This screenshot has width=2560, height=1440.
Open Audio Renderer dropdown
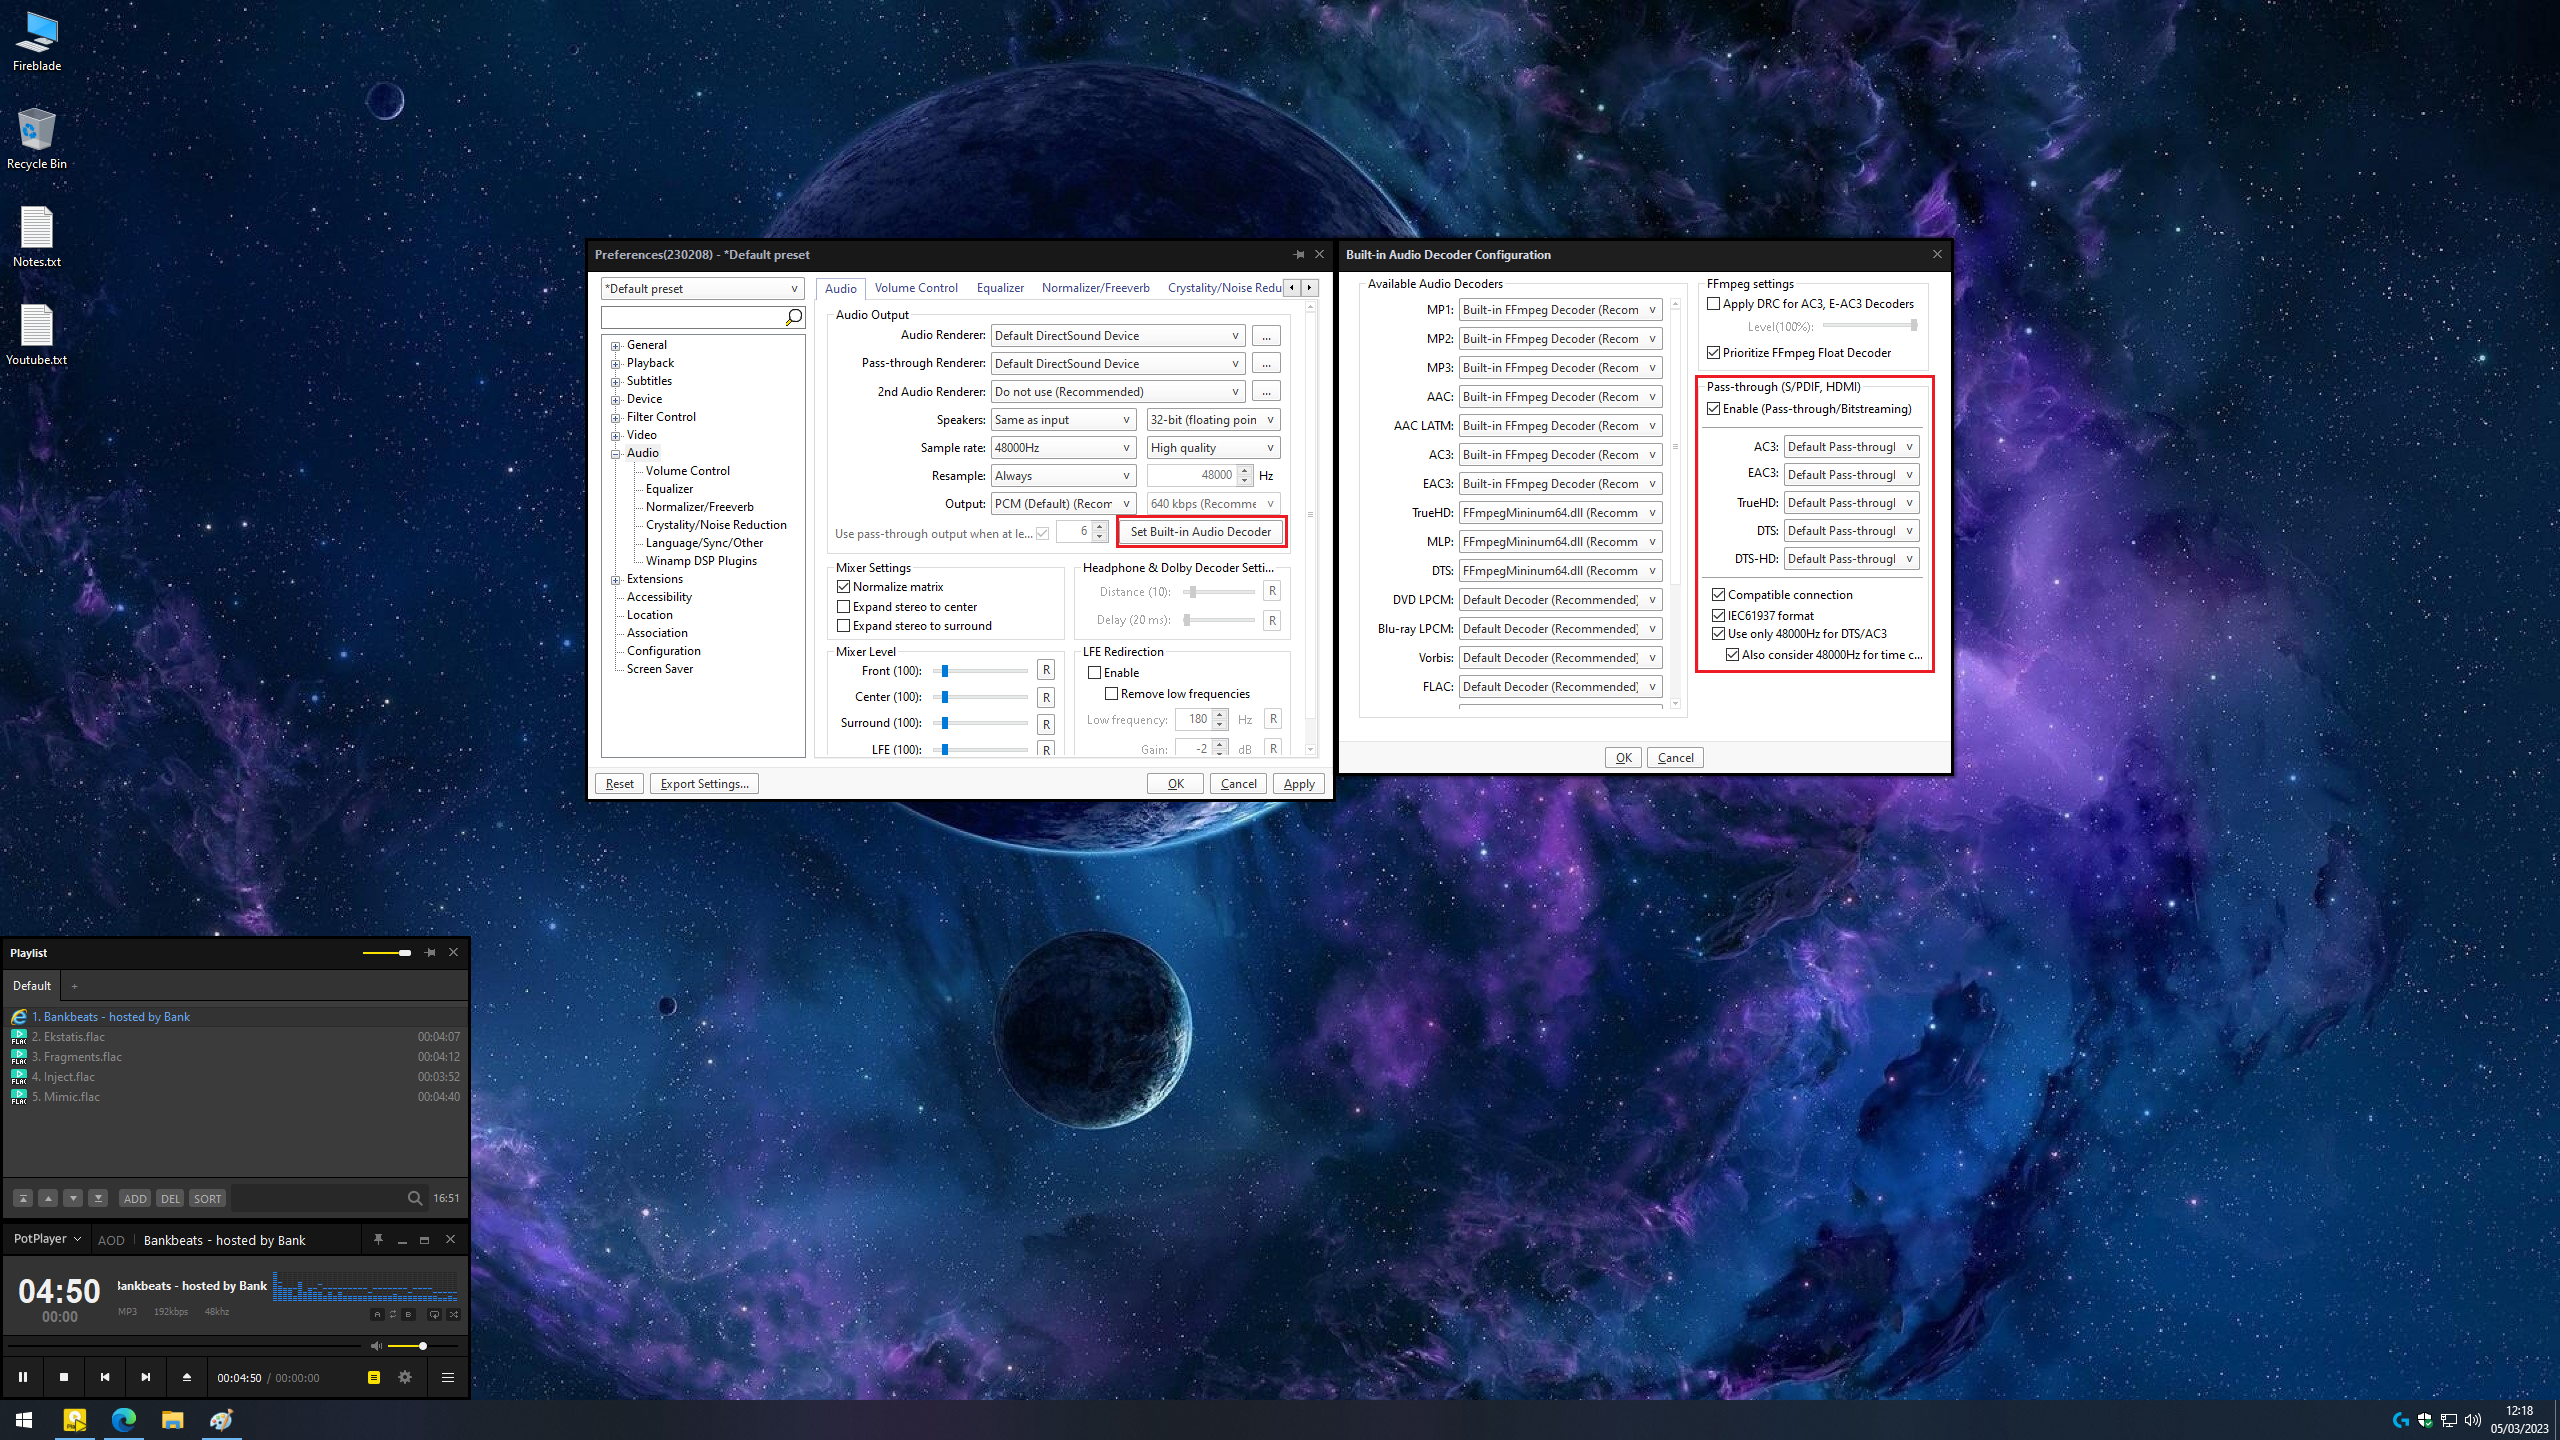[1118, 336]
